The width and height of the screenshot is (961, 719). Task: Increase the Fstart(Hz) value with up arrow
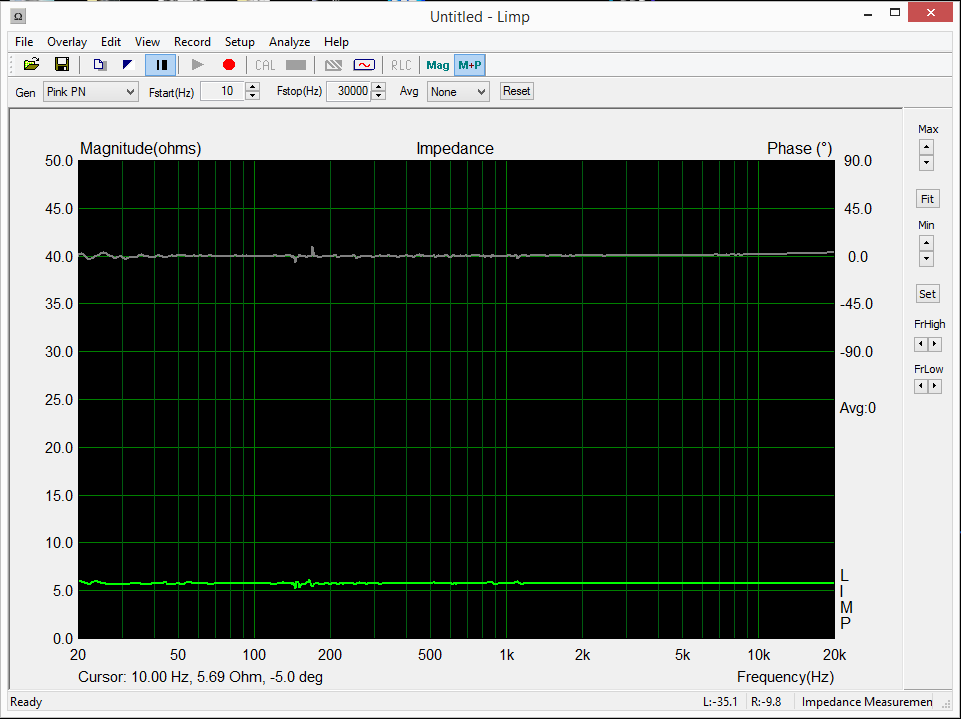click(x=253, y=87)
